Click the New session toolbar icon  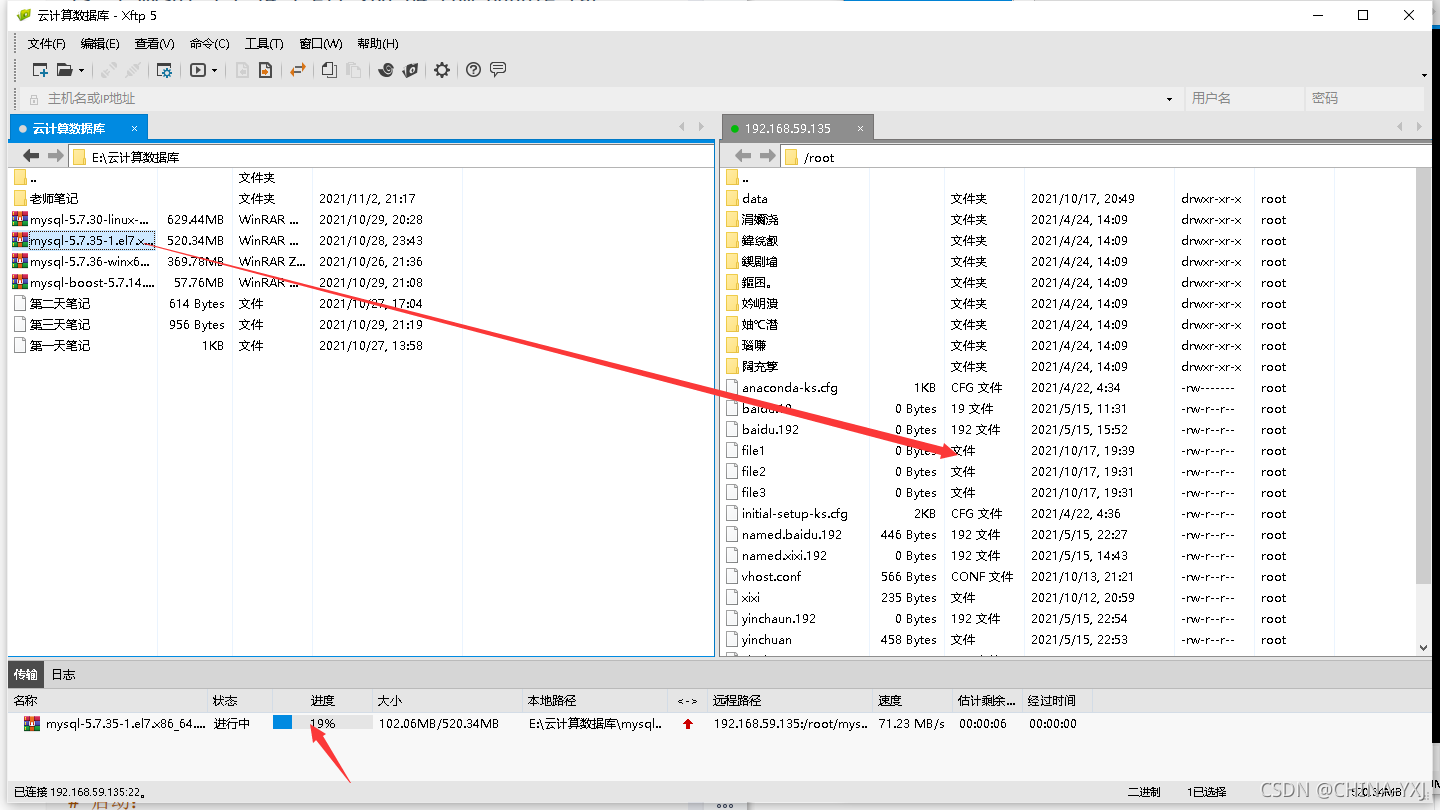[x=40, y=70]
